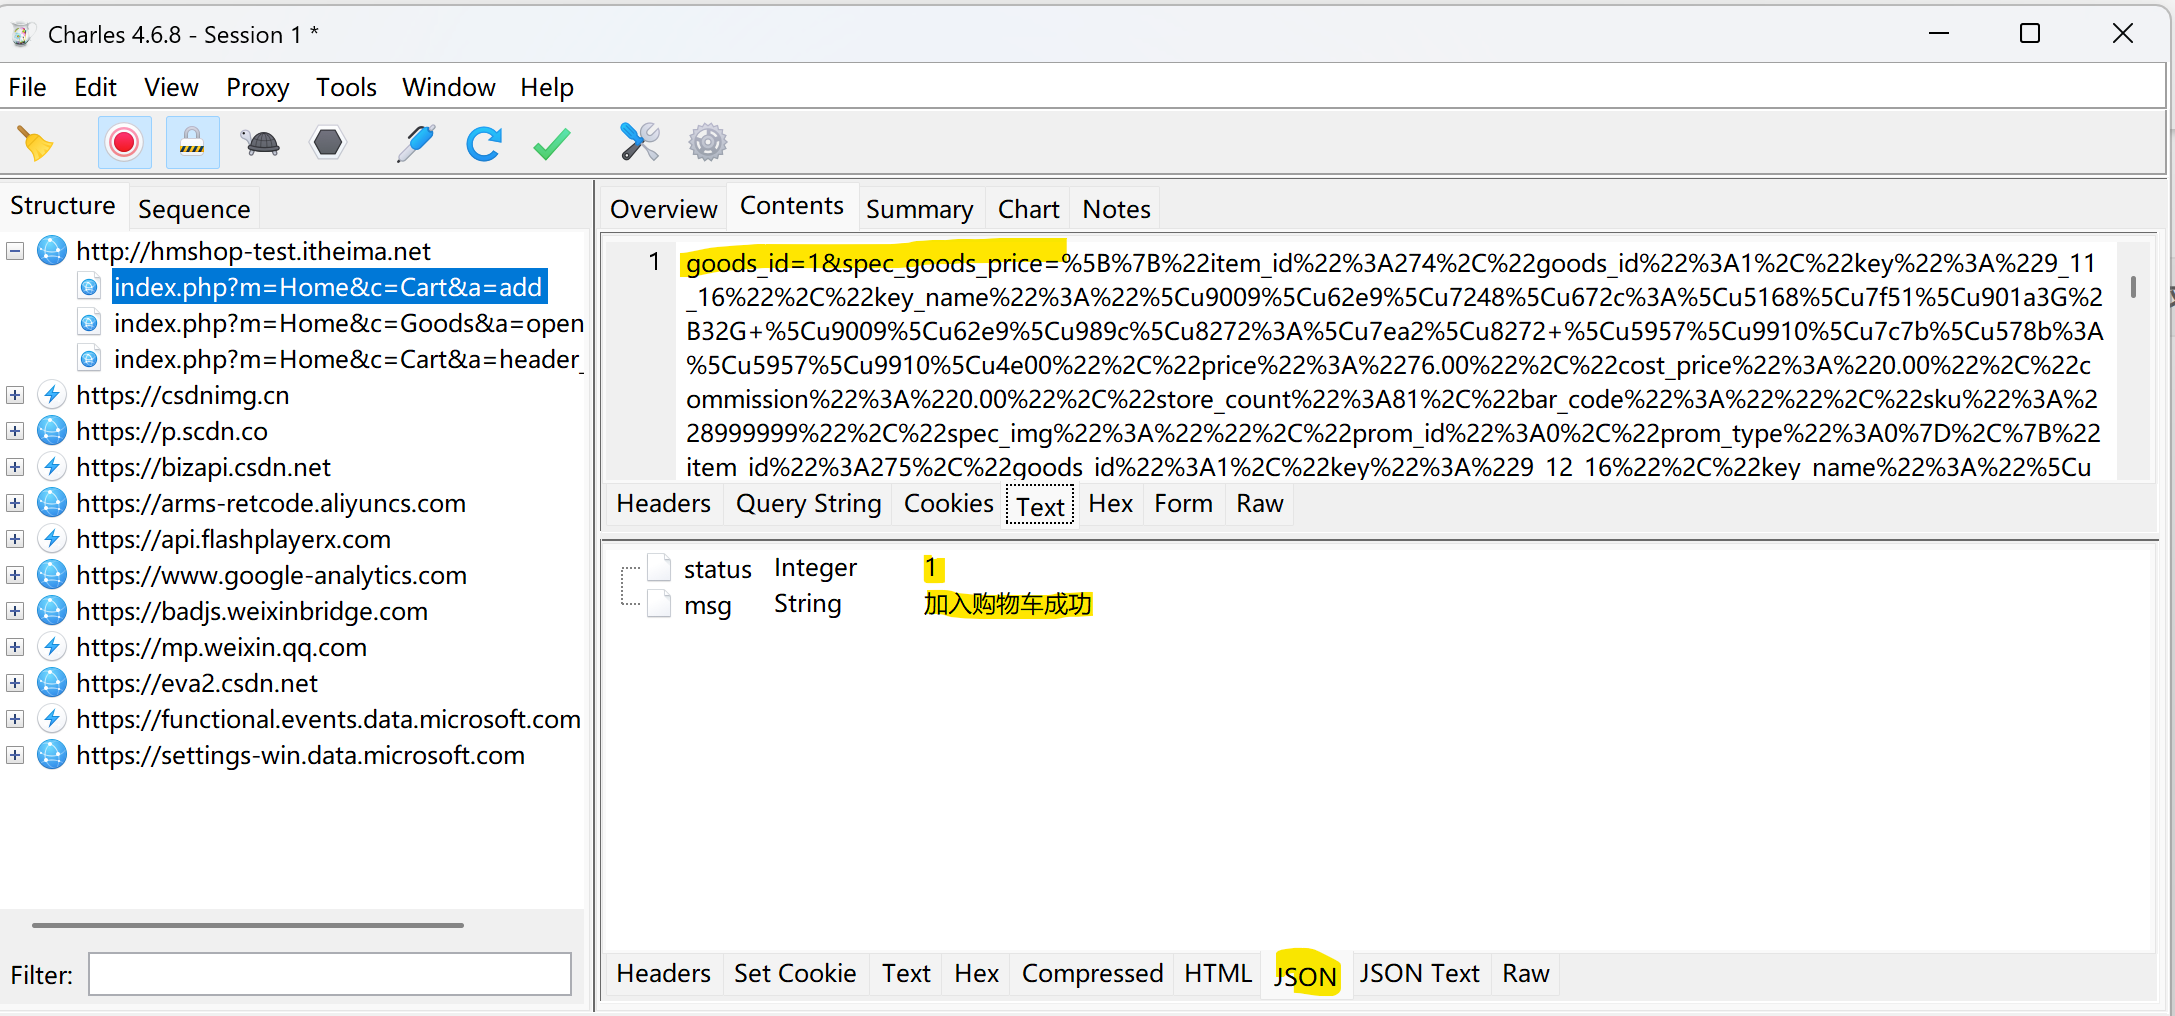Viewport: 2175px width, 1016px height.
Task: Select the Goods&a=open request row
Action: [348, 323]
